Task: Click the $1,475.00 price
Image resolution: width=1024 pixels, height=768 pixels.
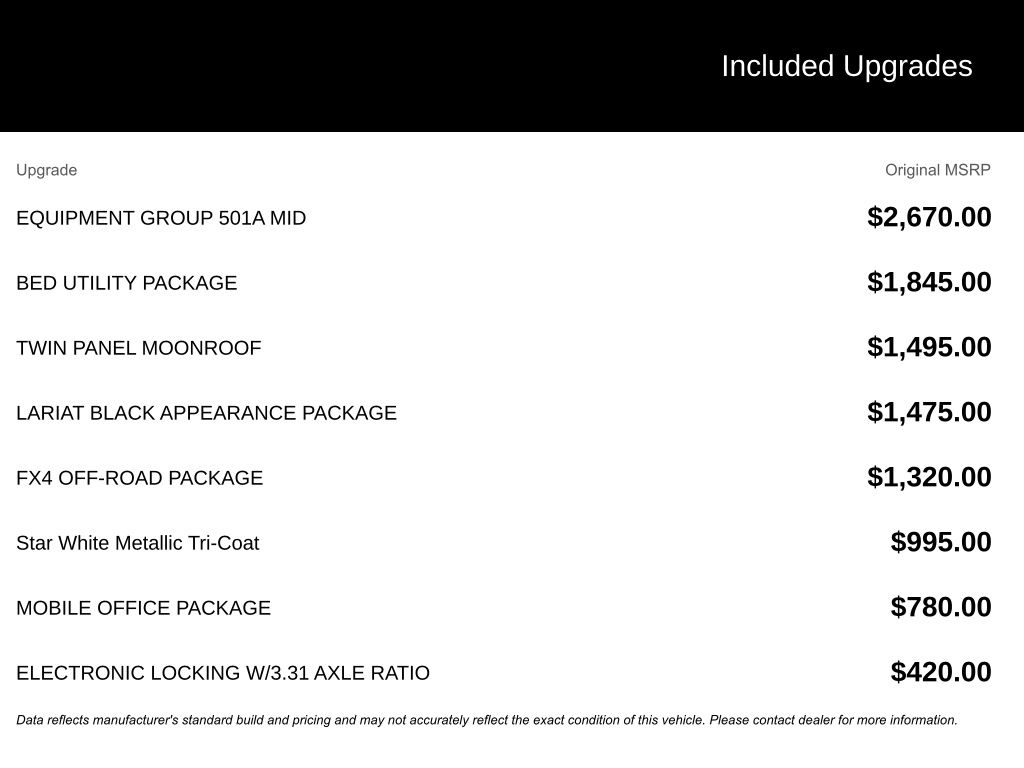Action: click(929, 412)
